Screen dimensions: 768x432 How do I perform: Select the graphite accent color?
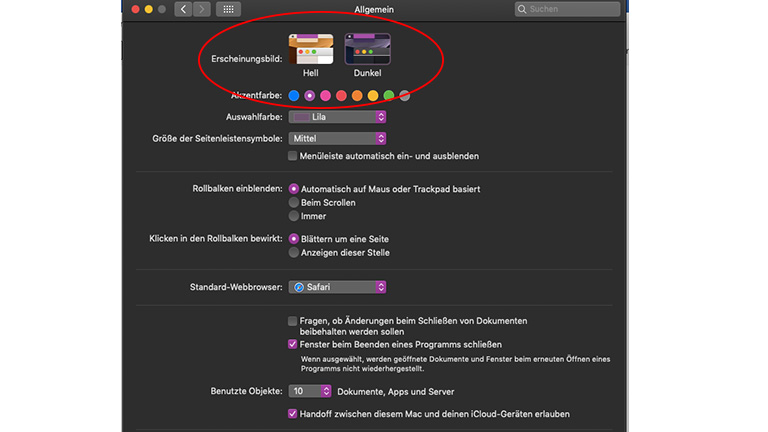[404, 96]
